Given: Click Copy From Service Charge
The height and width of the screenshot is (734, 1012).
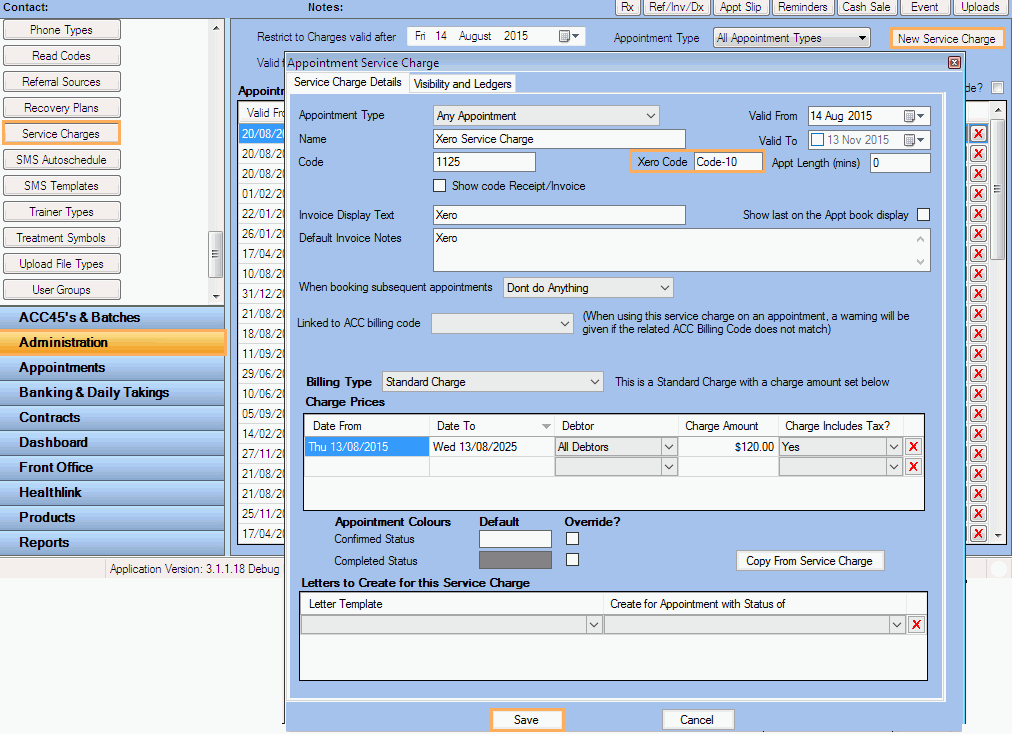Looking at the screenshot, I should 810,560.
